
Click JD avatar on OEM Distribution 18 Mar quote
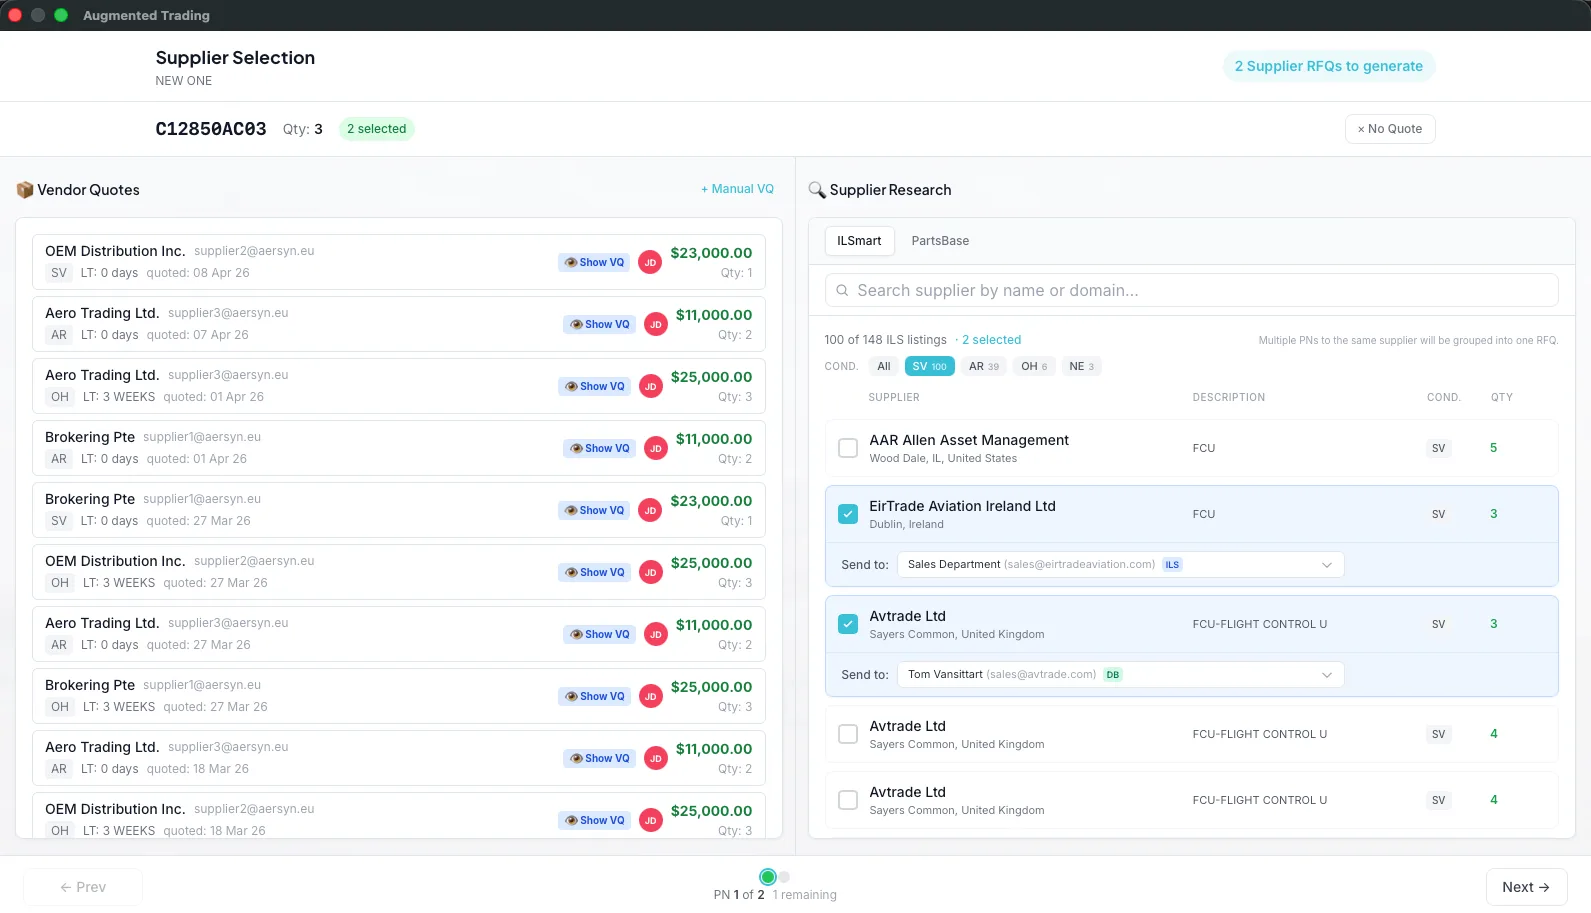(x=650, y=820)
